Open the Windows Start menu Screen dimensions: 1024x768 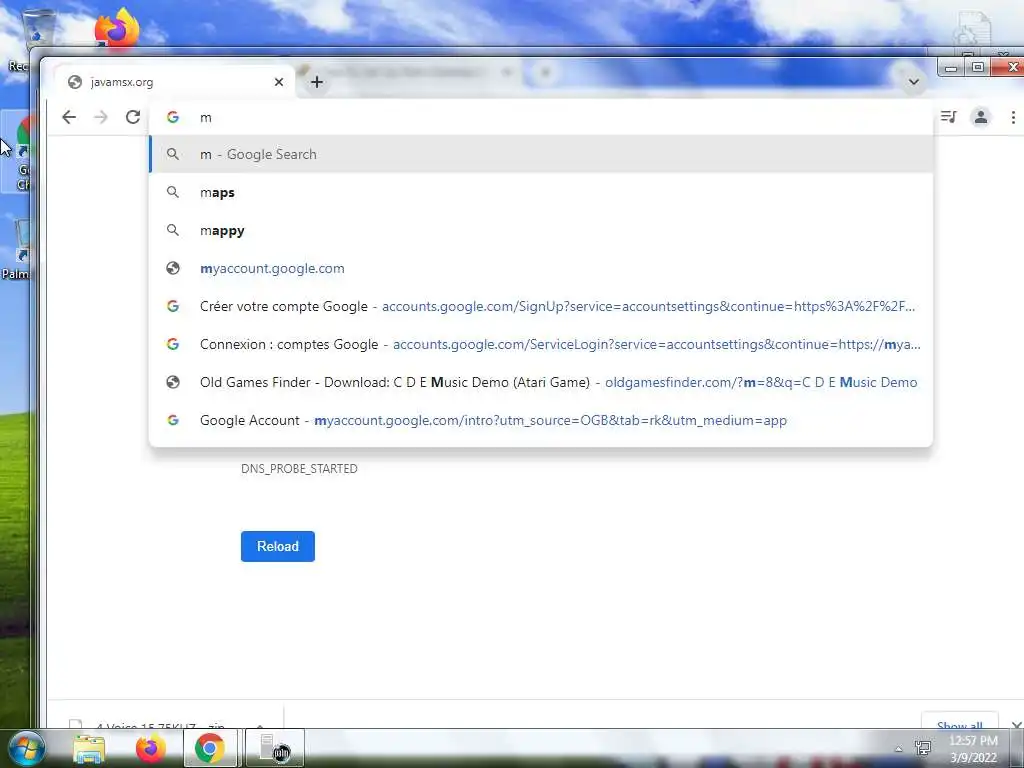[x=27, y=748]
